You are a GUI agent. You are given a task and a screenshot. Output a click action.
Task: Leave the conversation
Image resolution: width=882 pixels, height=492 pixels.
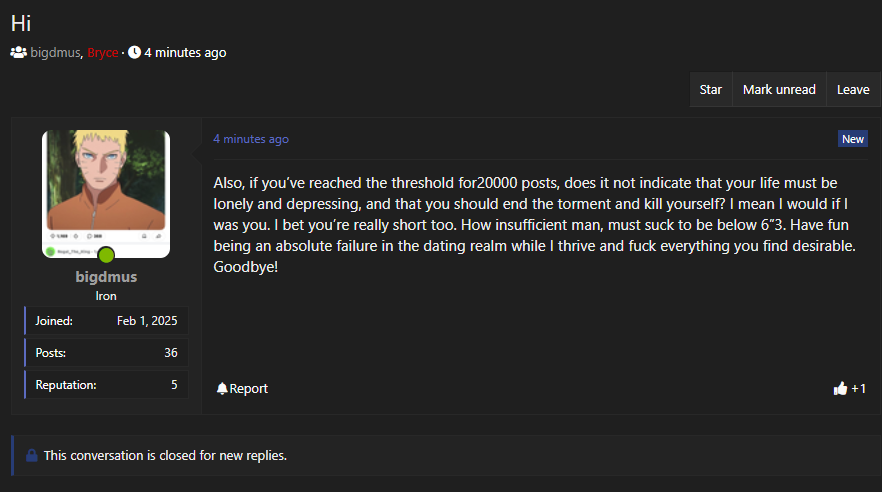click(x=853, y=89)
